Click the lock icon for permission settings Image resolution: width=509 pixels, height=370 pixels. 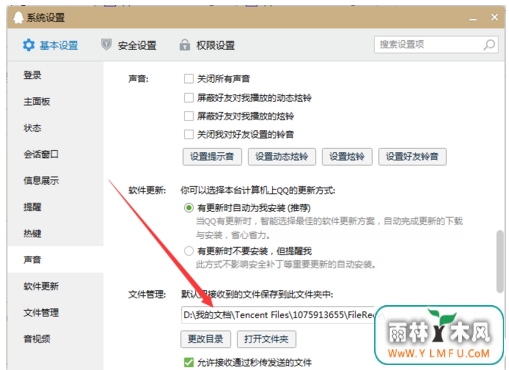tap(185, 45)
